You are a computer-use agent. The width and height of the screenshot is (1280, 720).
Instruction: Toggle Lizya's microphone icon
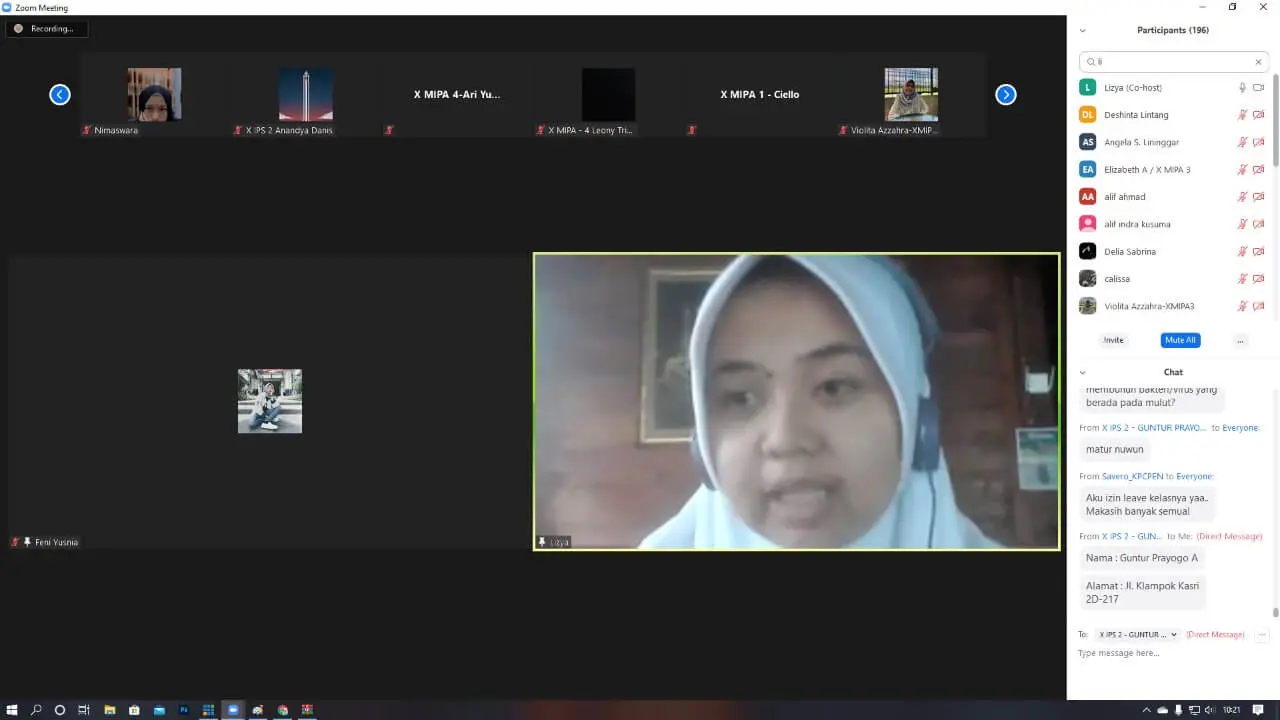click(1242, 88)
